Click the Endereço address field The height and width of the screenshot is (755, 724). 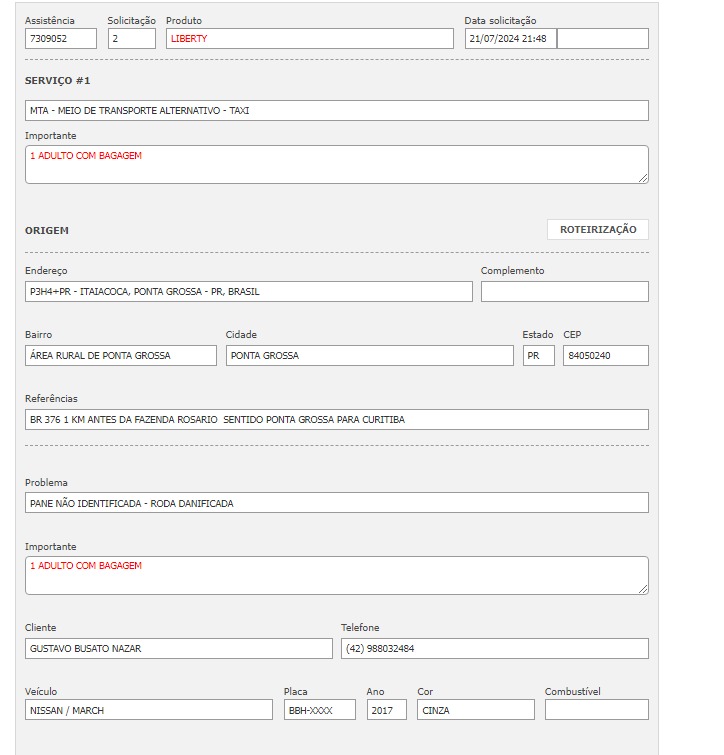pyautogui.click(x=248, y=292)
